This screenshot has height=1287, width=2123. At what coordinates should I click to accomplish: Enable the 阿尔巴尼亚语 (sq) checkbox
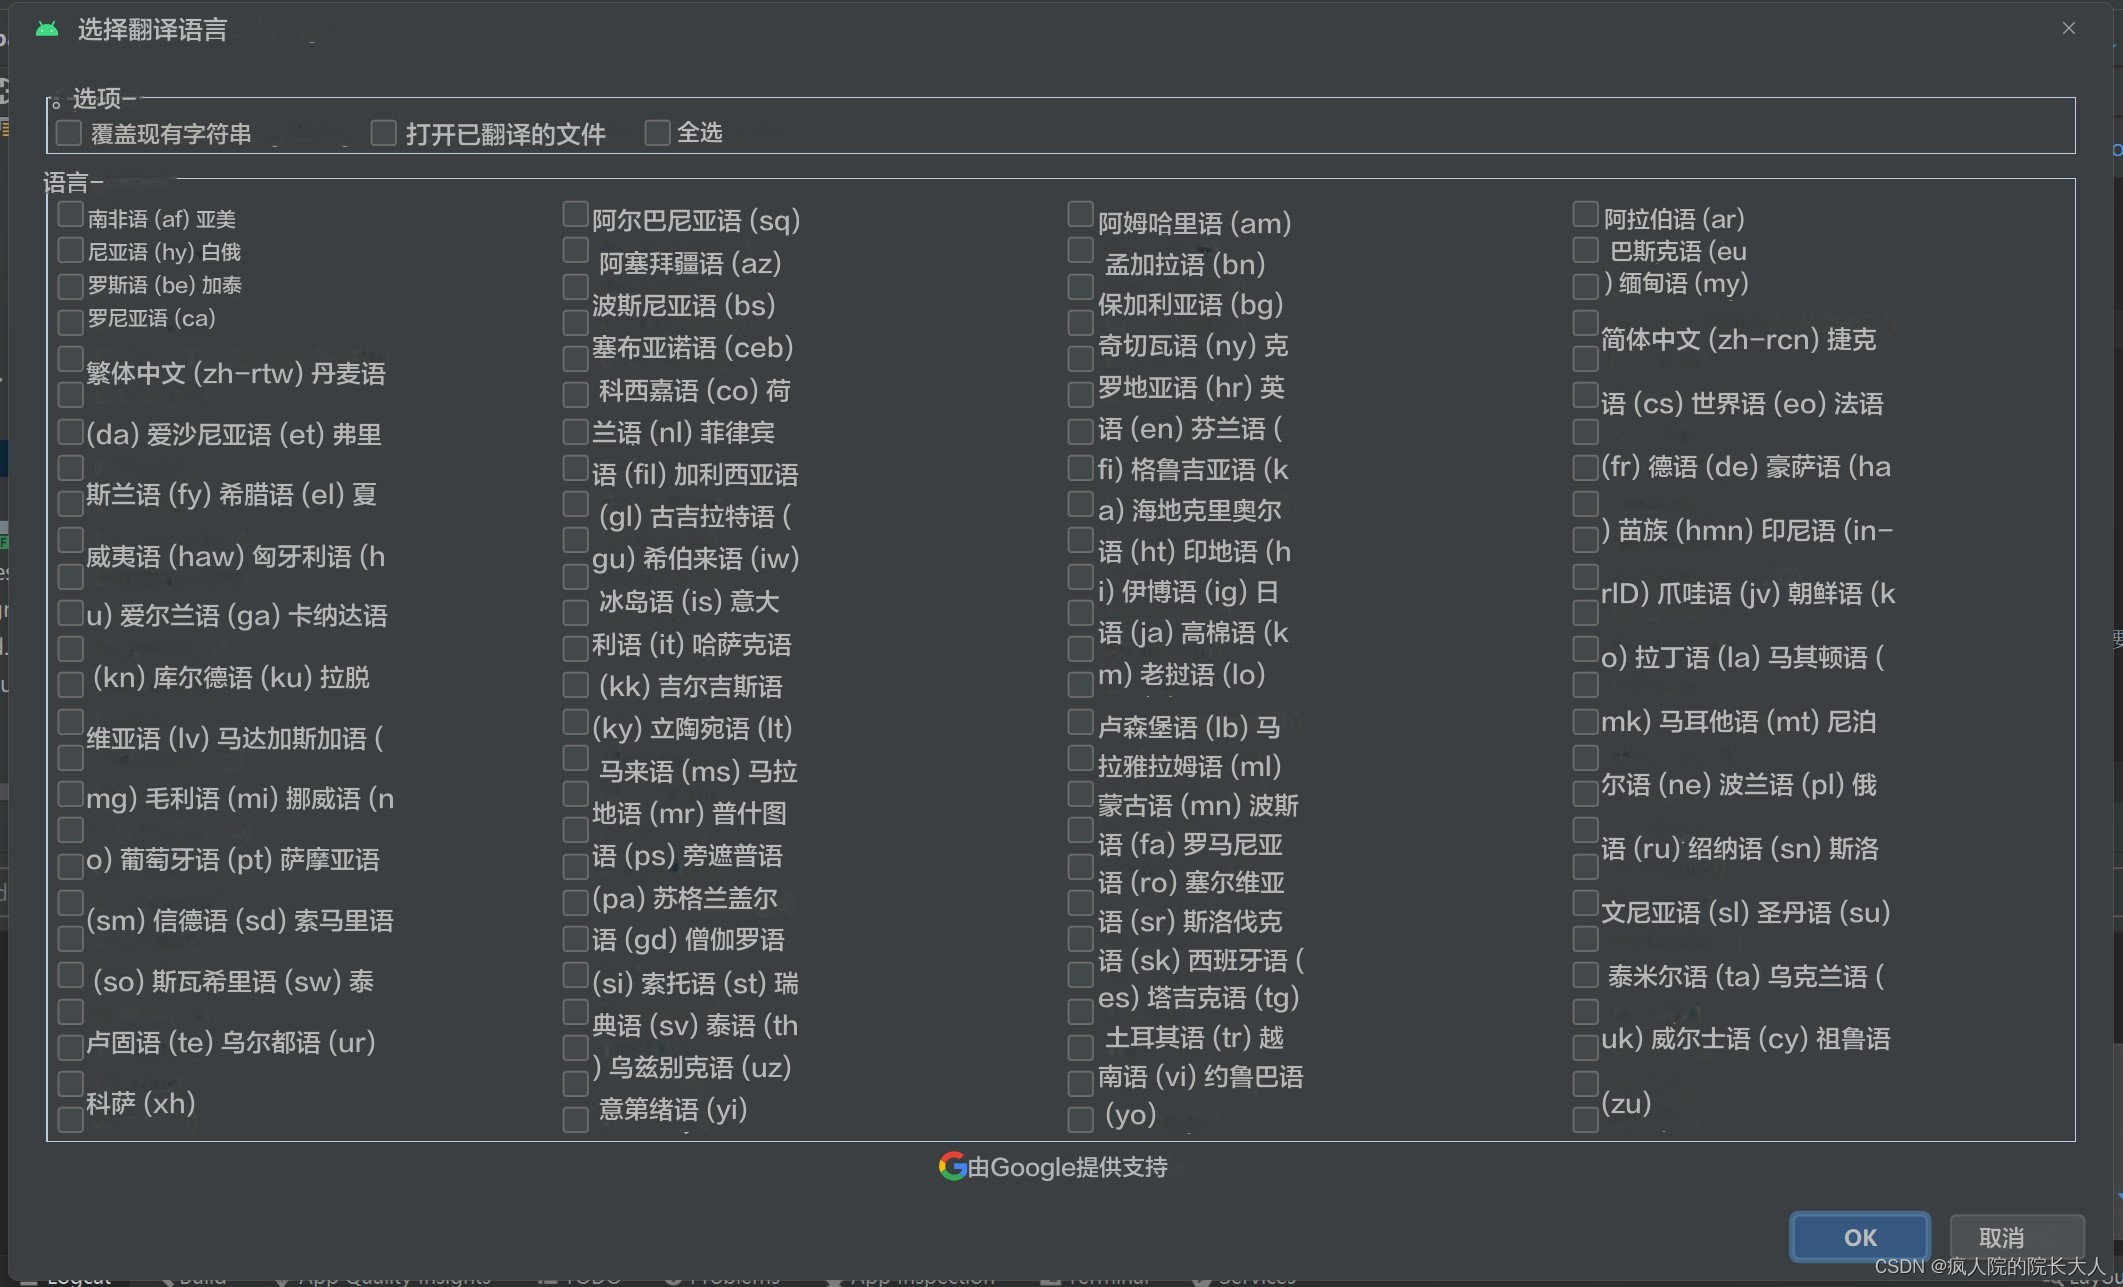tap(575, 214)
